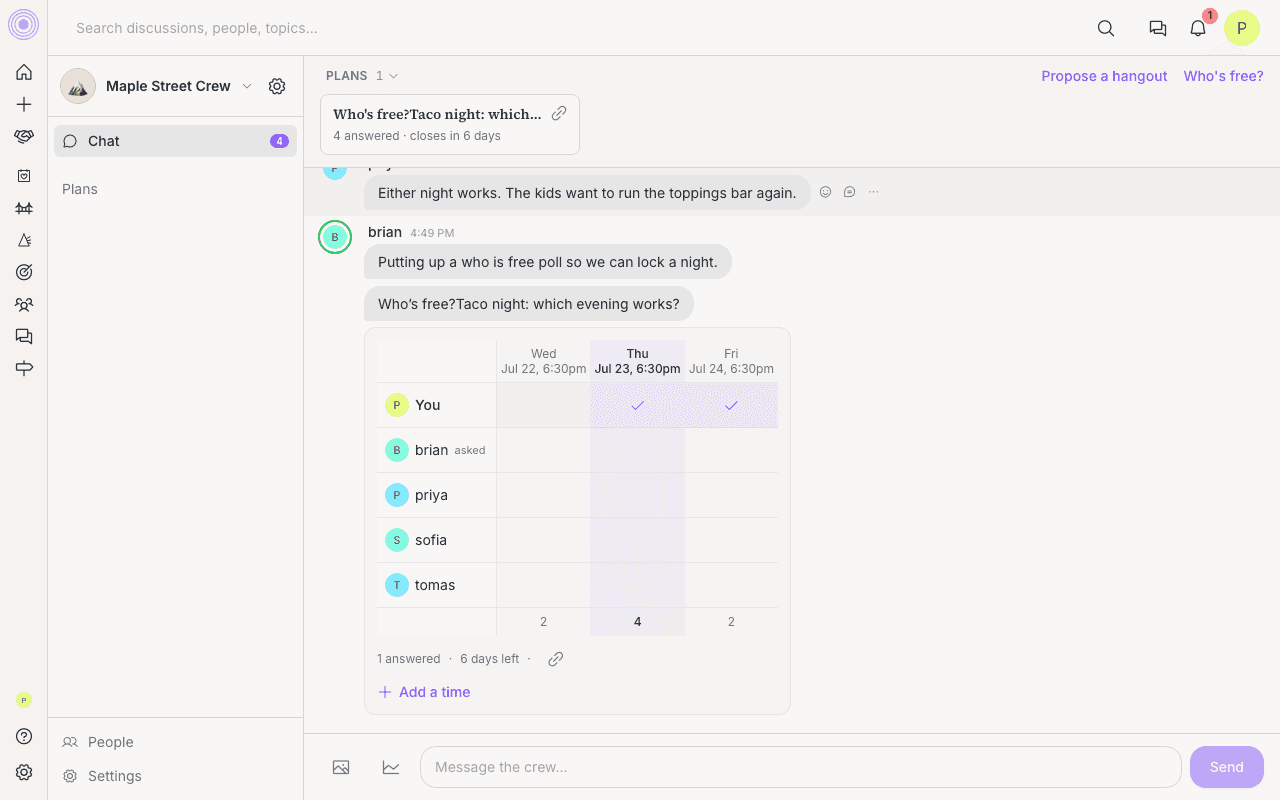This screenshot has width=1280, height=800.
Task: Click brian's name above his message
Action: 385,232
